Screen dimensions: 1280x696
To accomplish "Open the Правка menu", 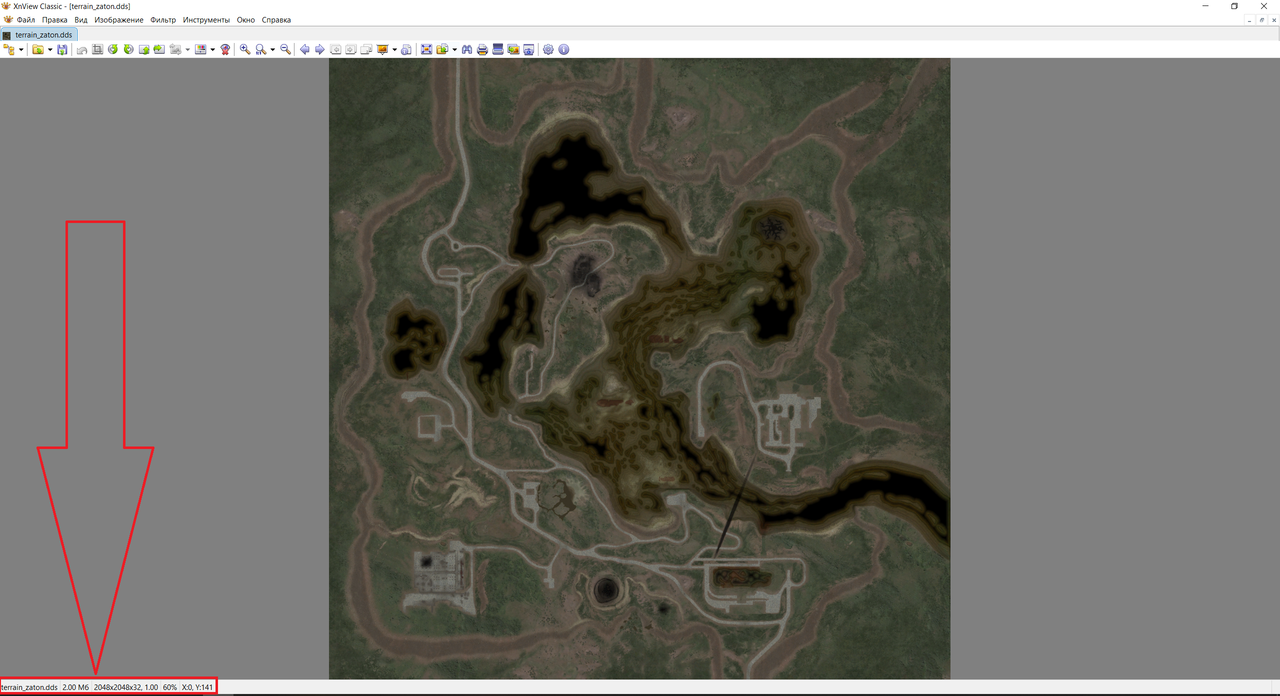I will pyautogui.click(x=55, y=20).
